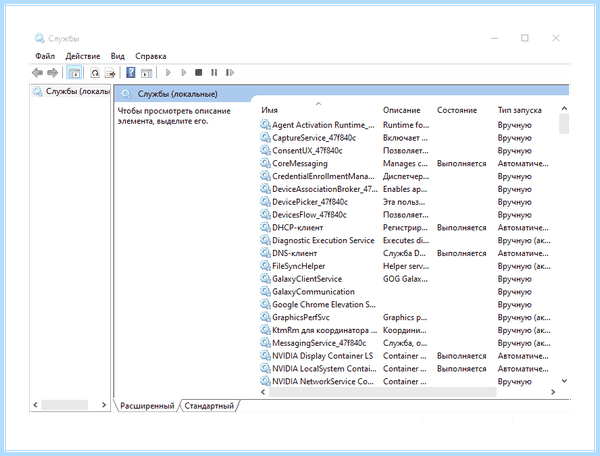Screen dimensions: 600x456
Task: Click the gear icon beside FileSyncHelper
Action: point(265,266)
